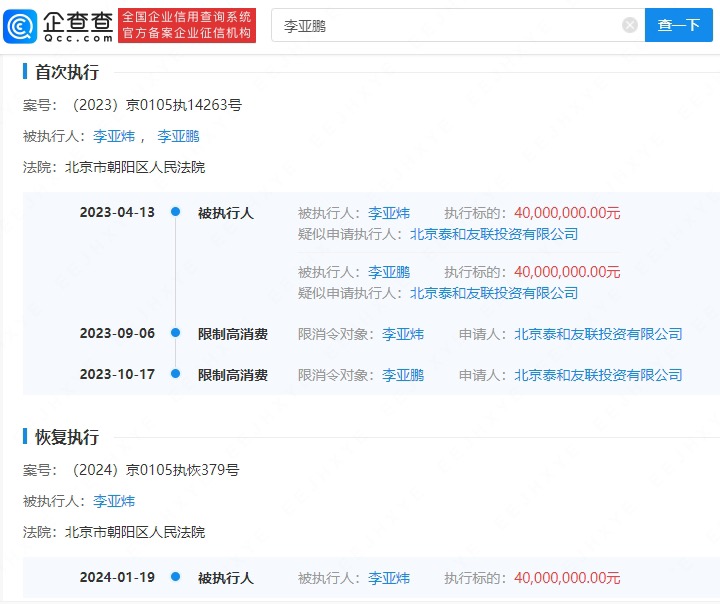
Task: Click 40,000,000.00元 amount beside 李亚炜 in 2023-04-13 entry
Action: click(x=567, y=213)
